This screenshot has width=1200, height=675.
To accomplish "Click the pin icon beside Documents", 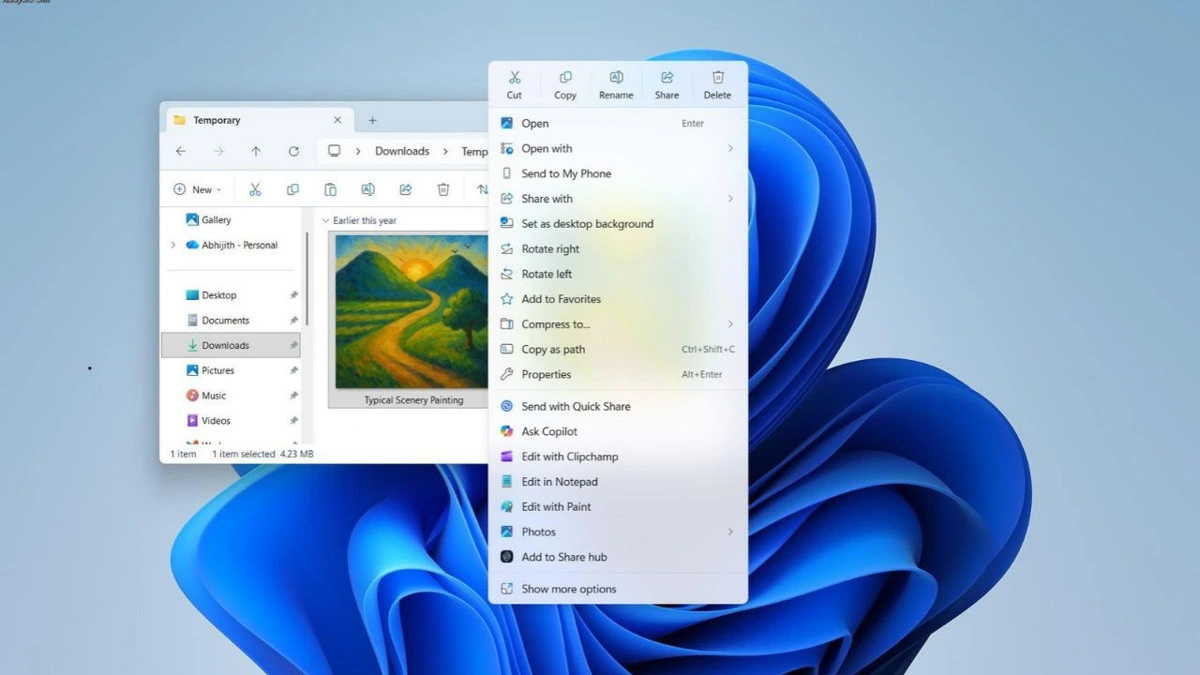I will pyautogui.click(x=293, y=320).
